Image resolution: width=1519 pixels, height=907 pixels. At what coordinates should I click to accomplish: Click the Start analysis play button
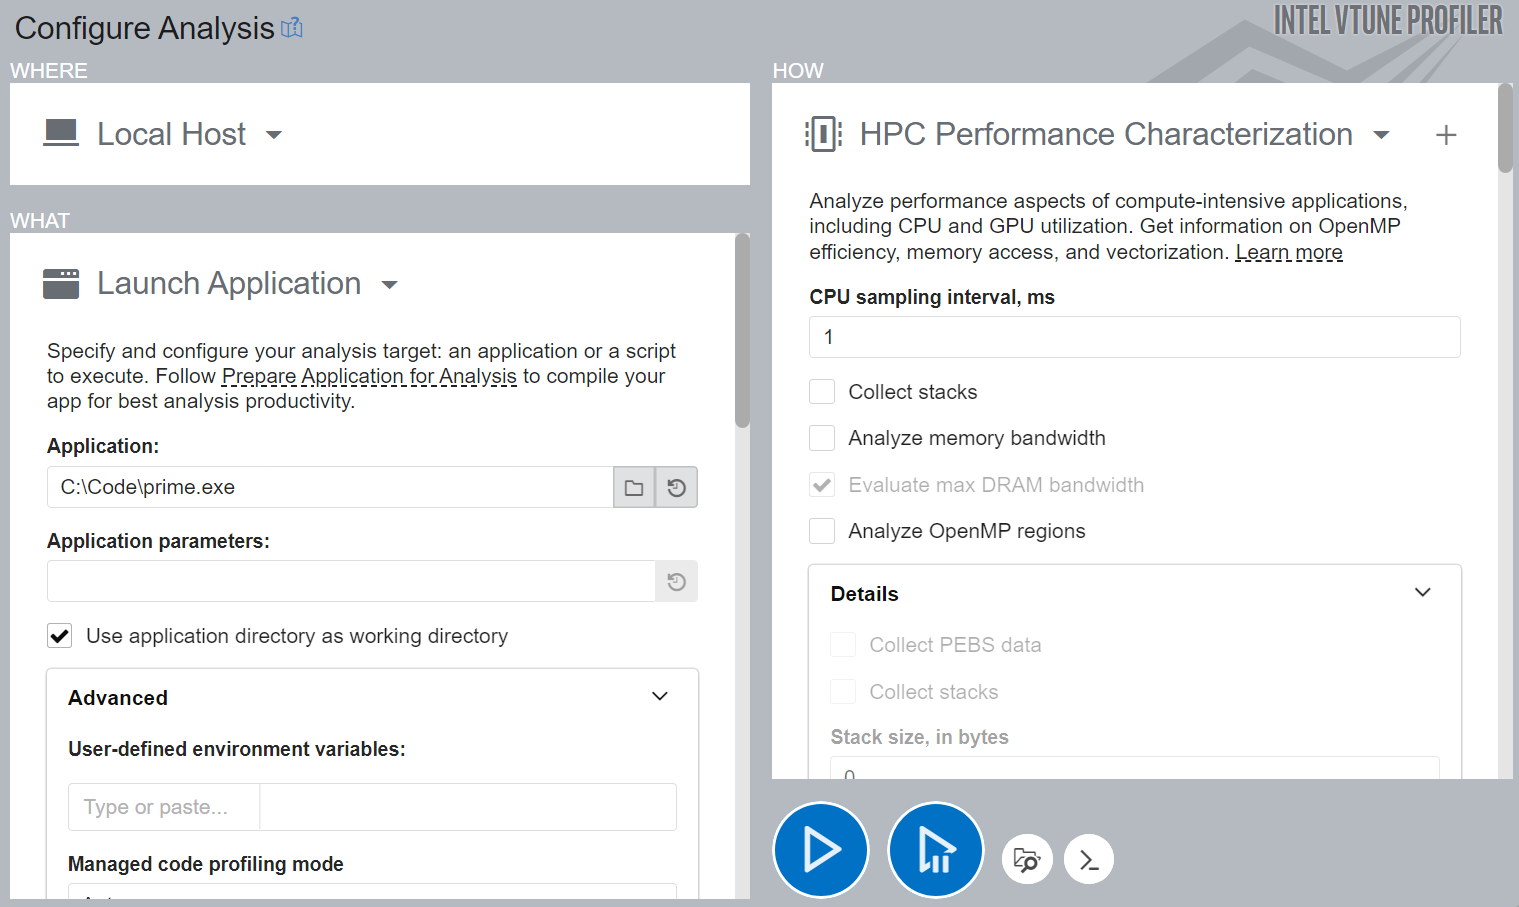[821, 850]
